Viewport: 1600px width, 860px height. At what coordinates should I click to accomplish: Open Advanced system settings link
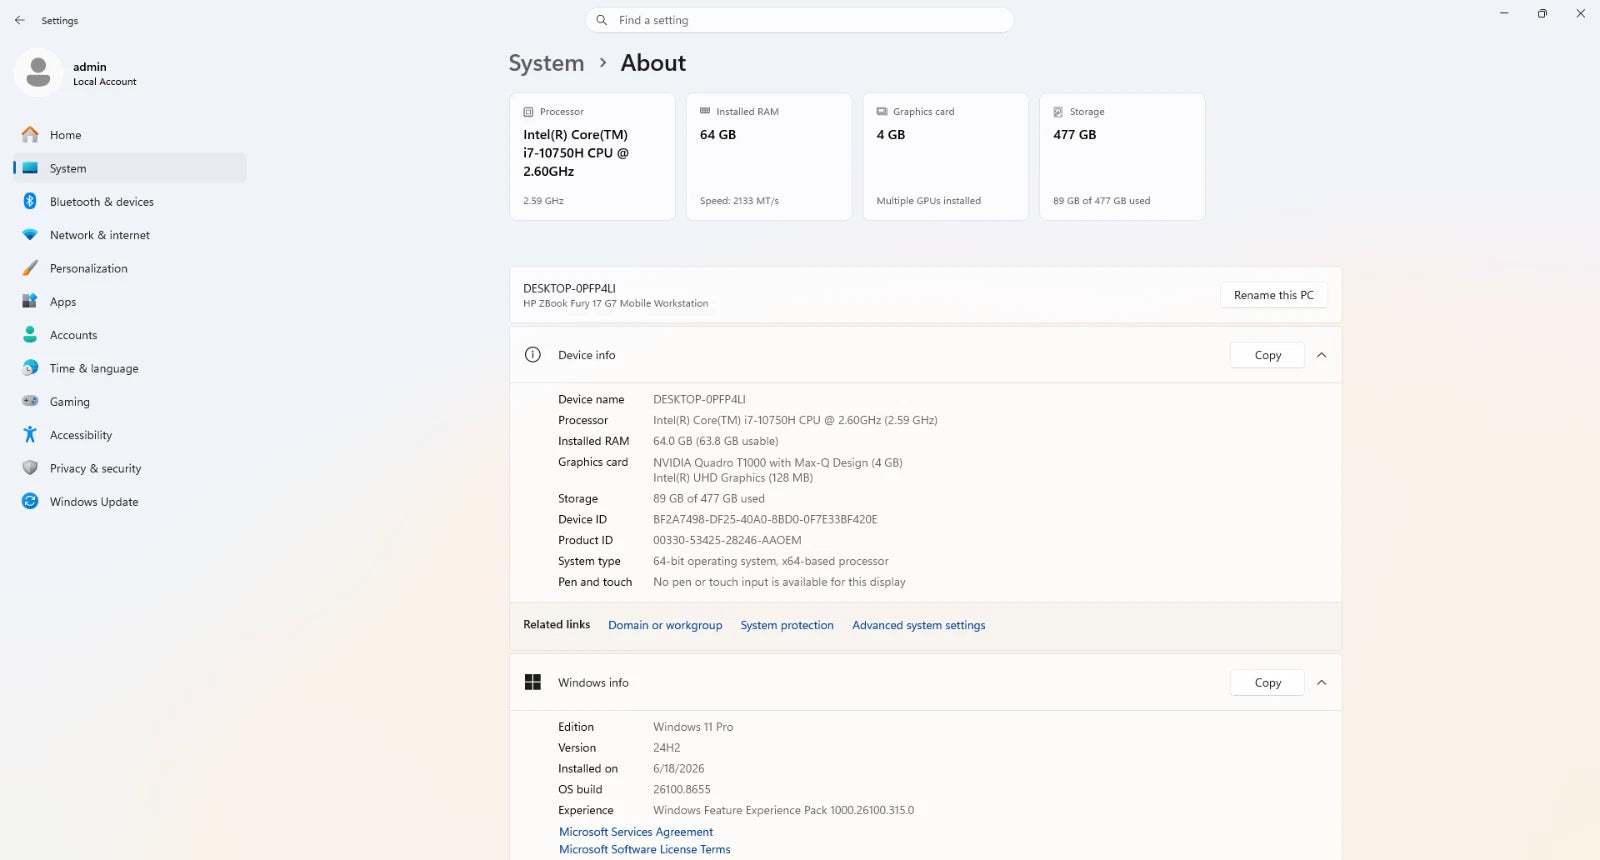pos(918,625)
